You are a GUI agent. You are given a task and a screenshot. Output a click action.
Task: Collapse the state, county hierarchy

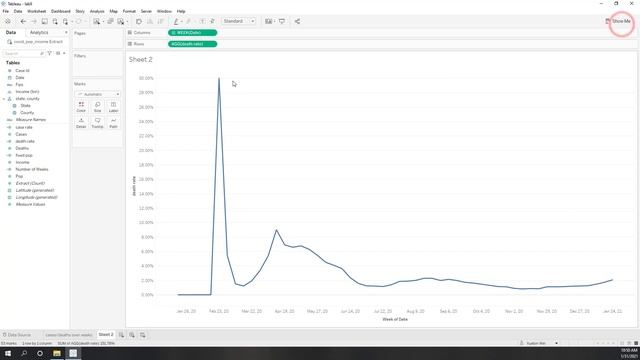[4, 99]
